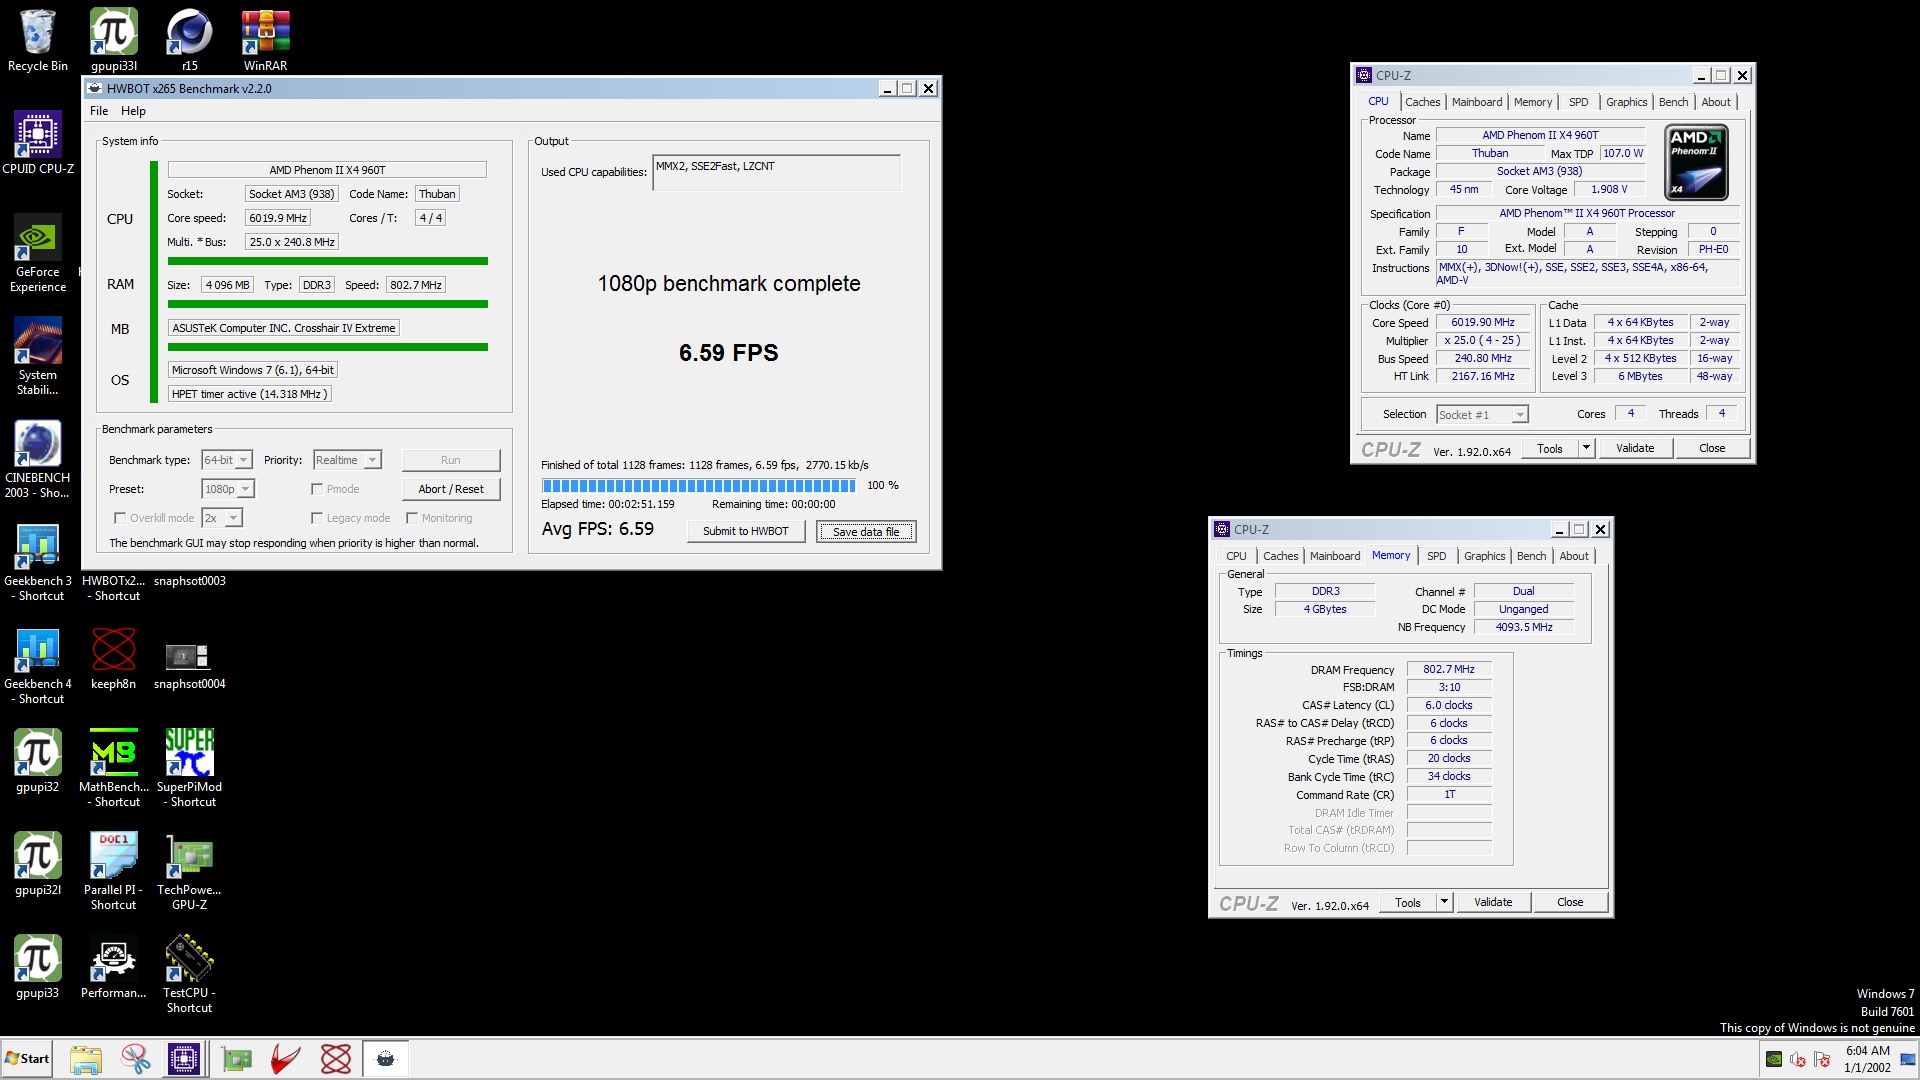Open the File menu in HWBOT
This screenshot has width=1920, height=1080.
click(99, 111)
